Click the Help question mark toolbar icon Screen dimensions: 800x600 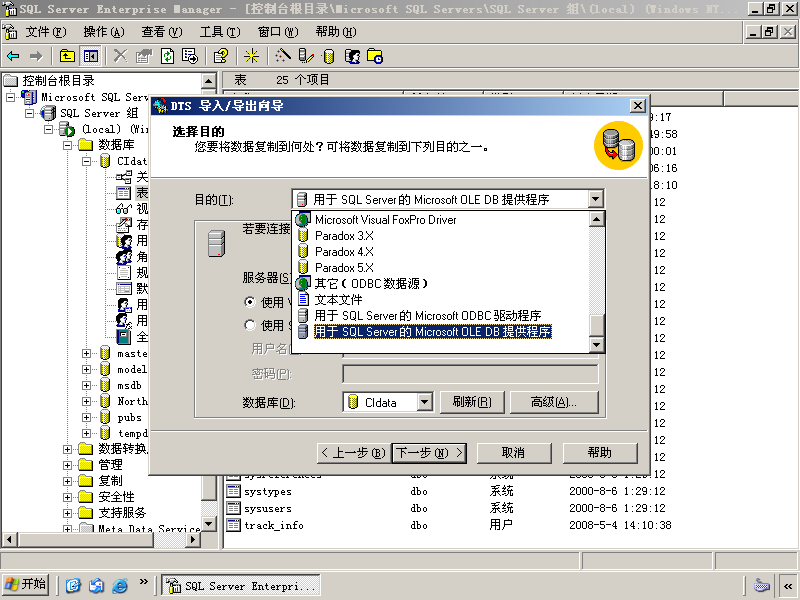(x=221, y=56)
